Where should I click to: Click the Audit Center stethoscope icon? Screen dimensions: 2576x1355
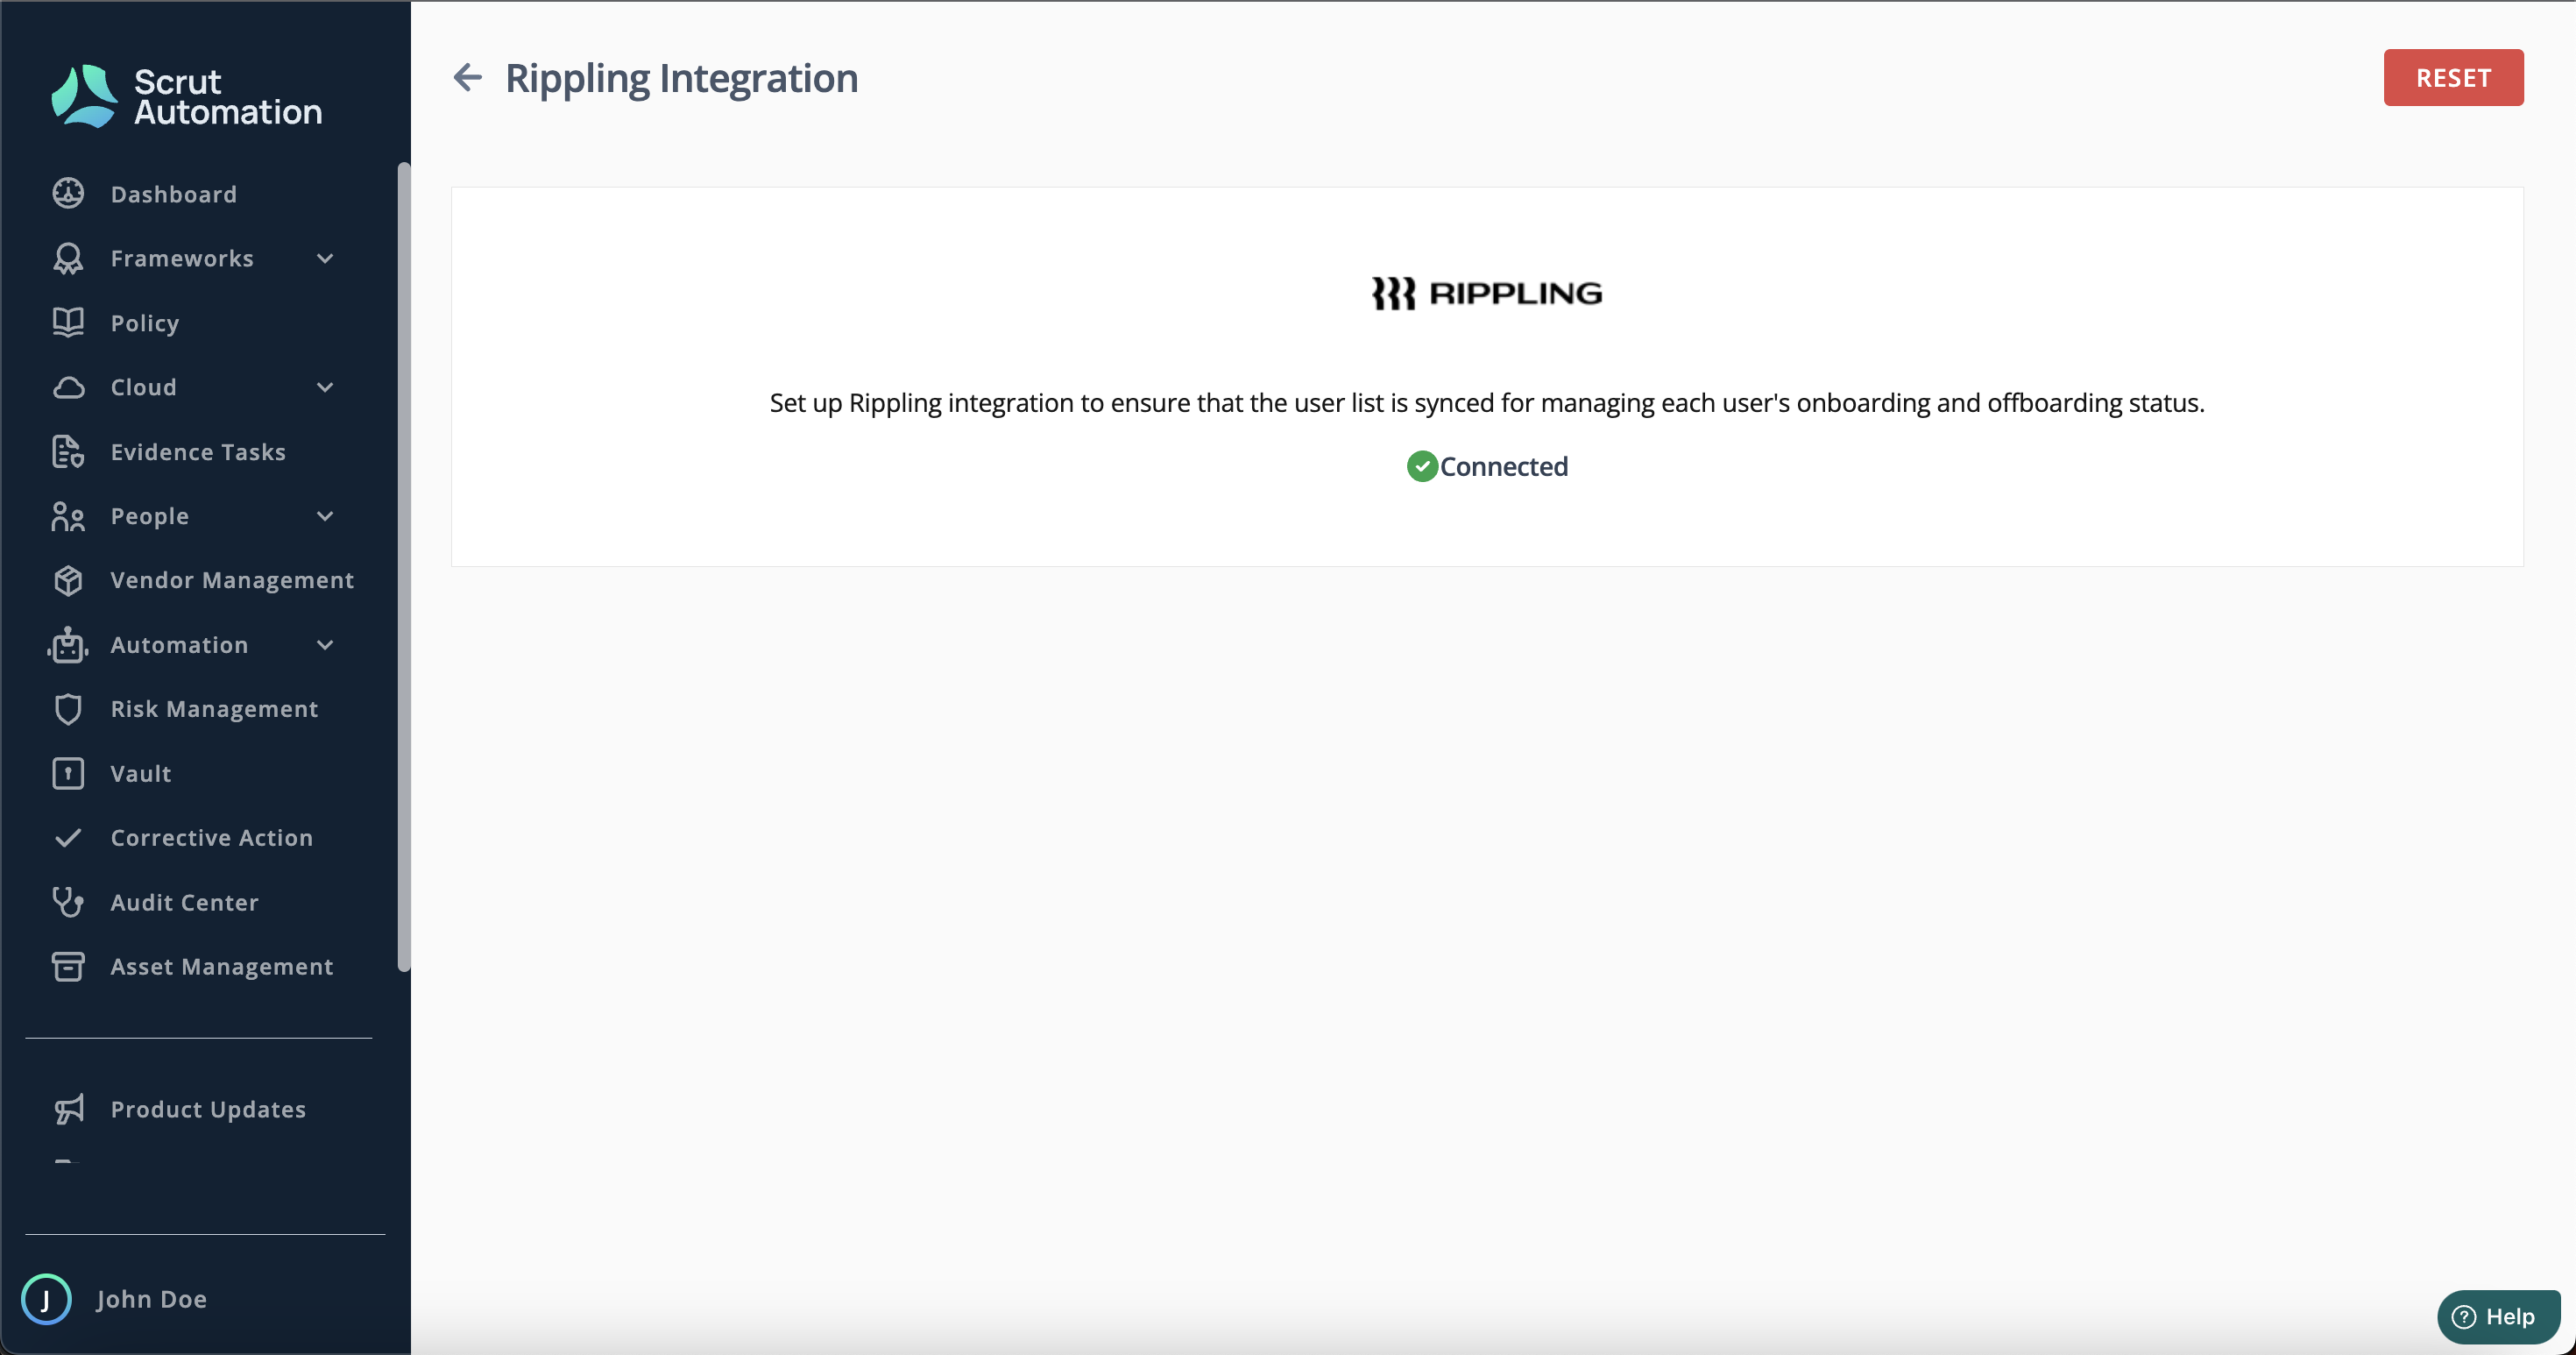click(68, 902)
